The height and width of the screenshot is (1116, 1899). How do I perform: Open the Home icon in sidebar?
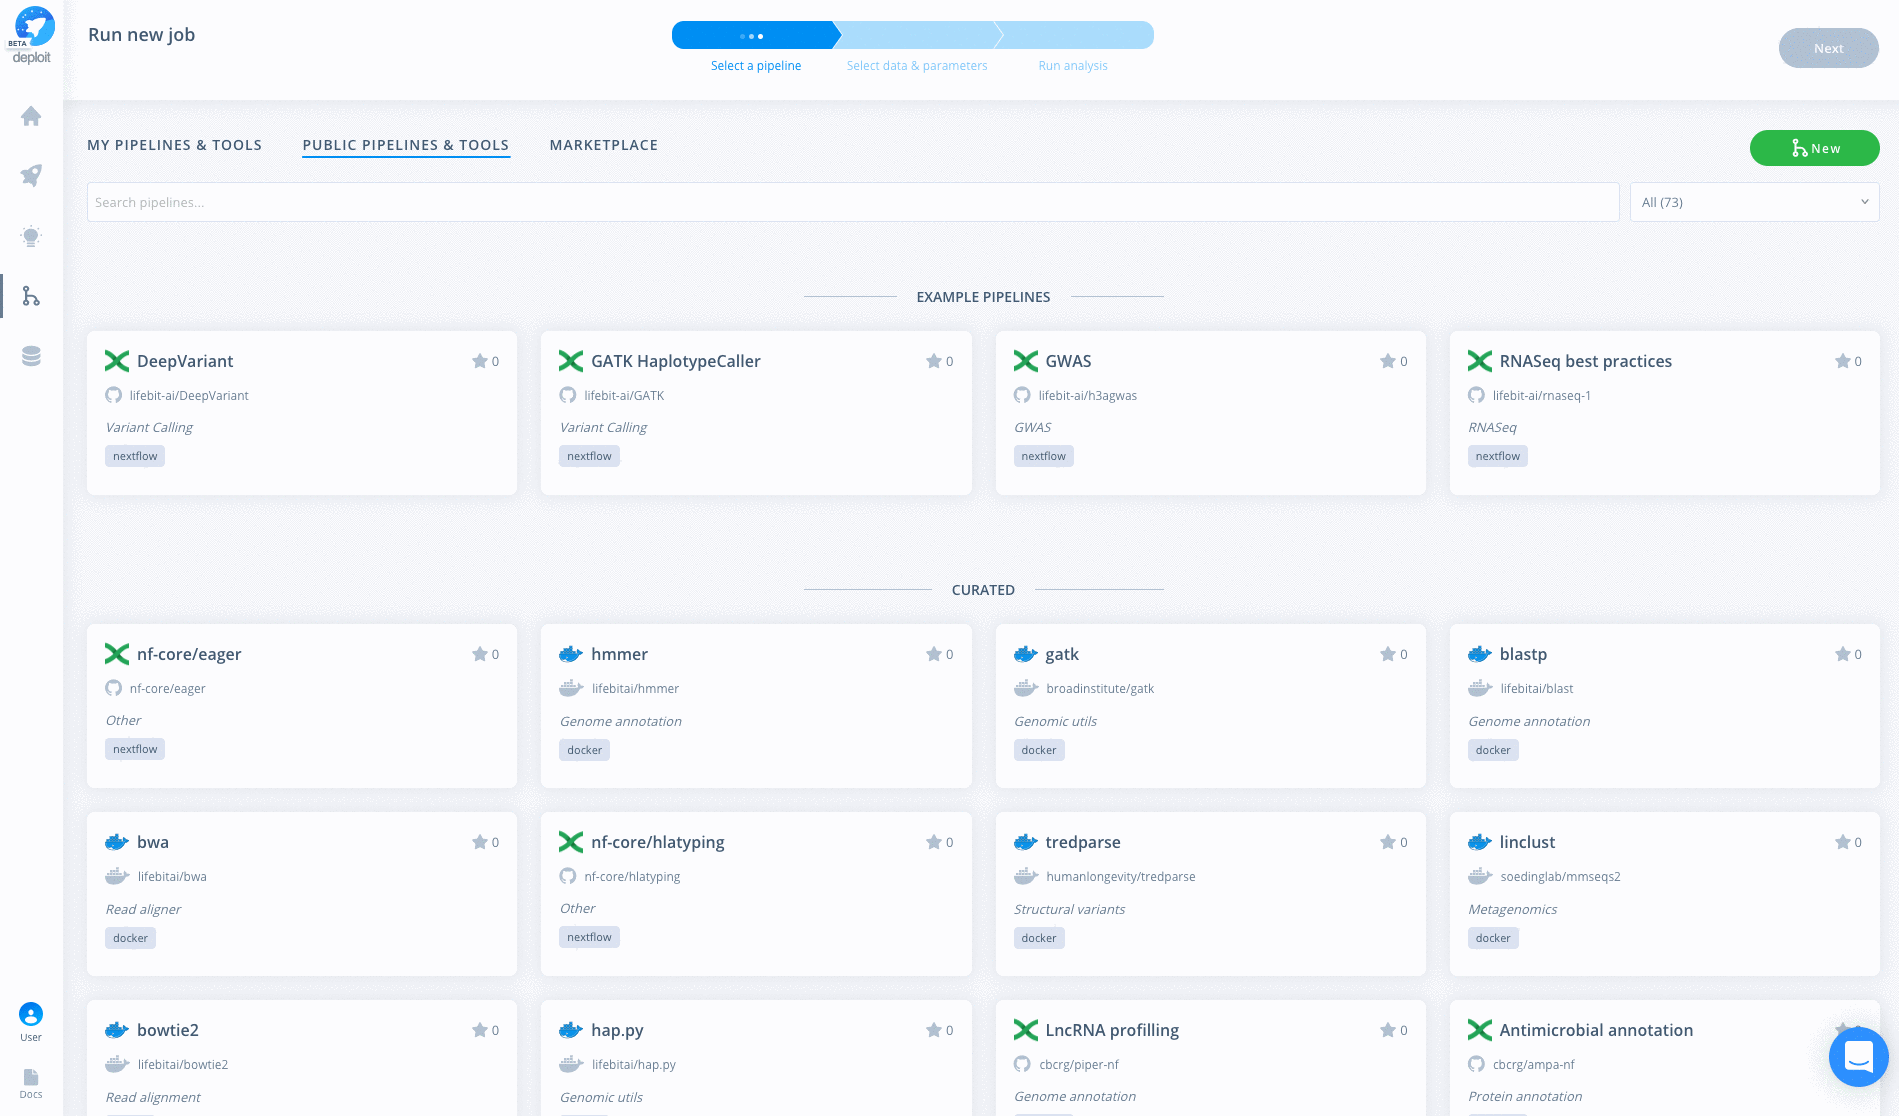[31, 116]
